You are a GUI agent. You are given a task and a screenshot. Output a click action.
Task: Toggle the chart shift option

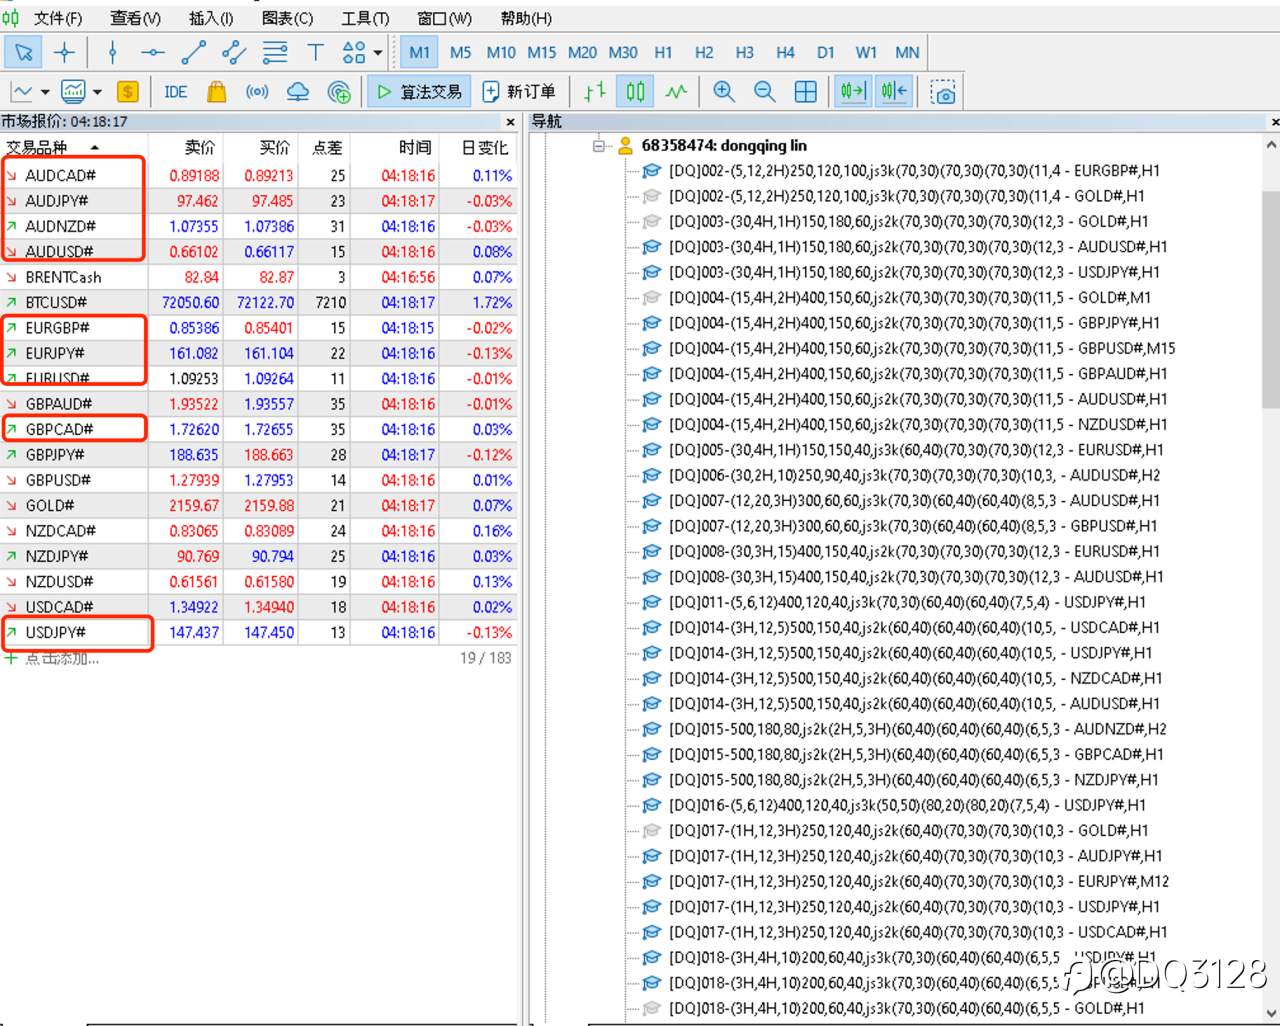click(894, 92)
